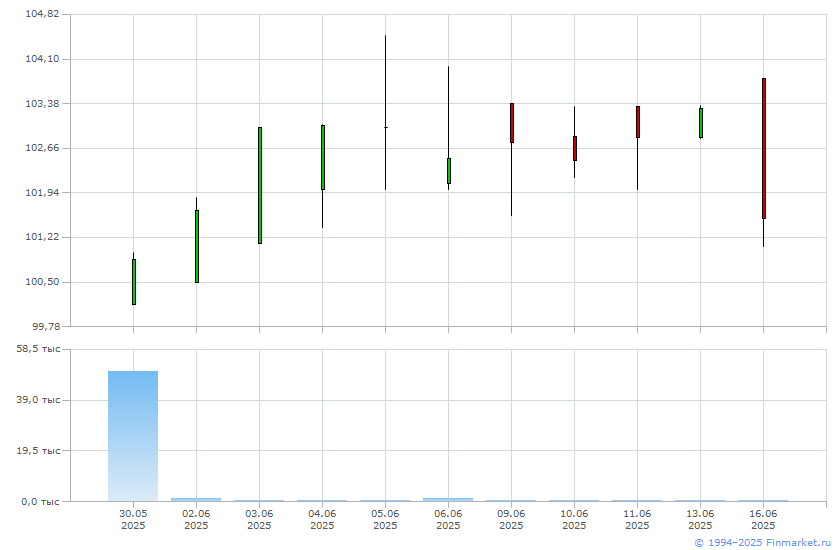This screenshot has height=550, width=840.
Task: Click the 104,82 price axis label
Action: click(42, 14)
